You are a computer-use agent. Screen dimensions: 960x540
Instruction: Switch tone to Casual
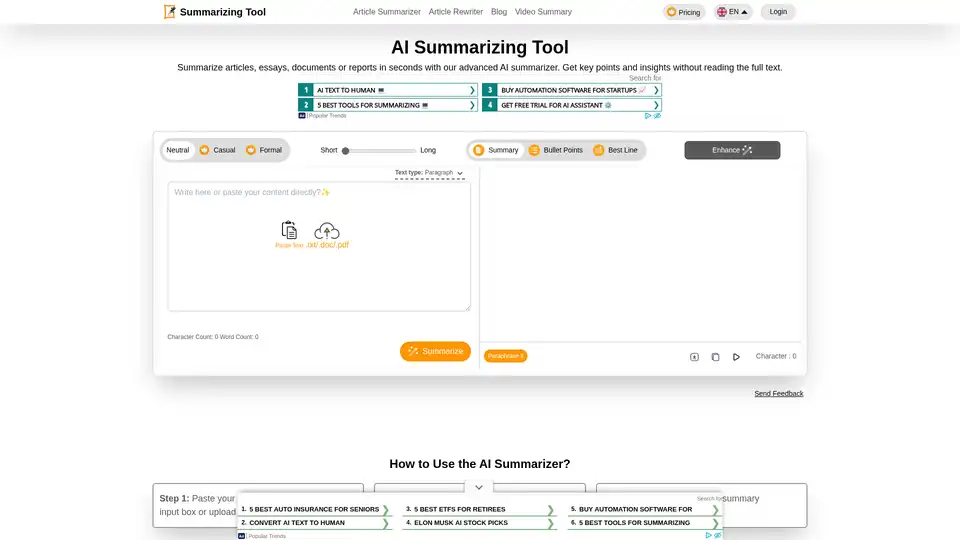pos(217,150)
